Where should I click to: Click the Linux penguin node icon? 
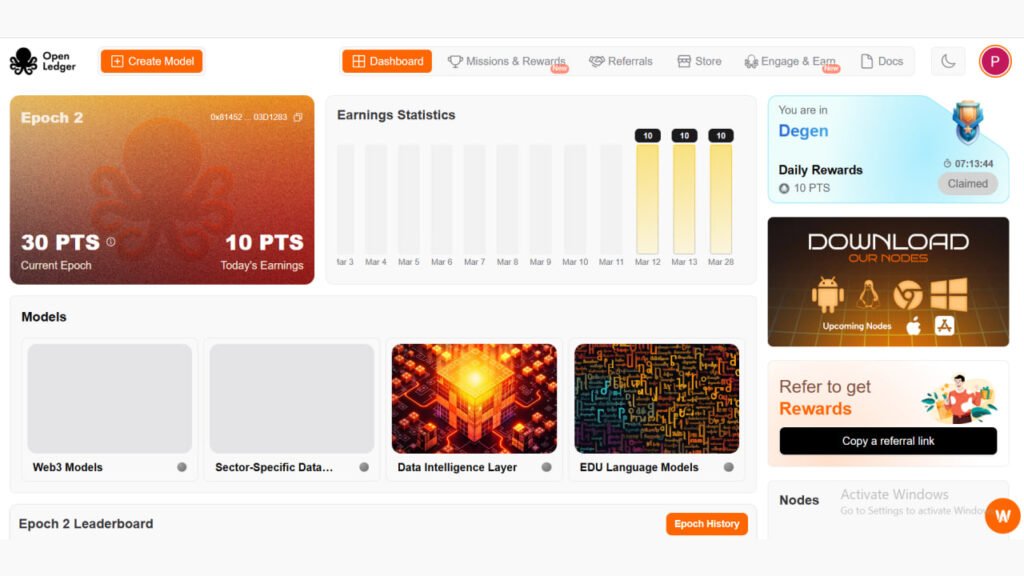click(x=868, y=295)
